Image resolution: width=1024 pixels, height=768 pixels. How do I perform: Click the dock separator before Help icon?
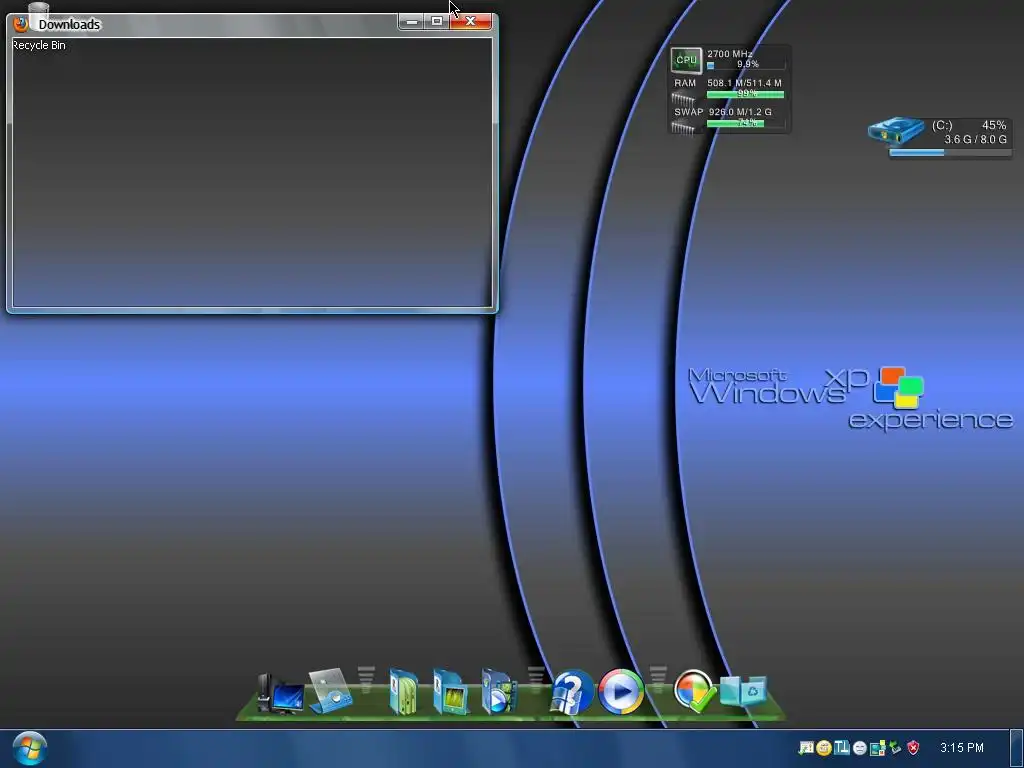click(x=536, y=679)
